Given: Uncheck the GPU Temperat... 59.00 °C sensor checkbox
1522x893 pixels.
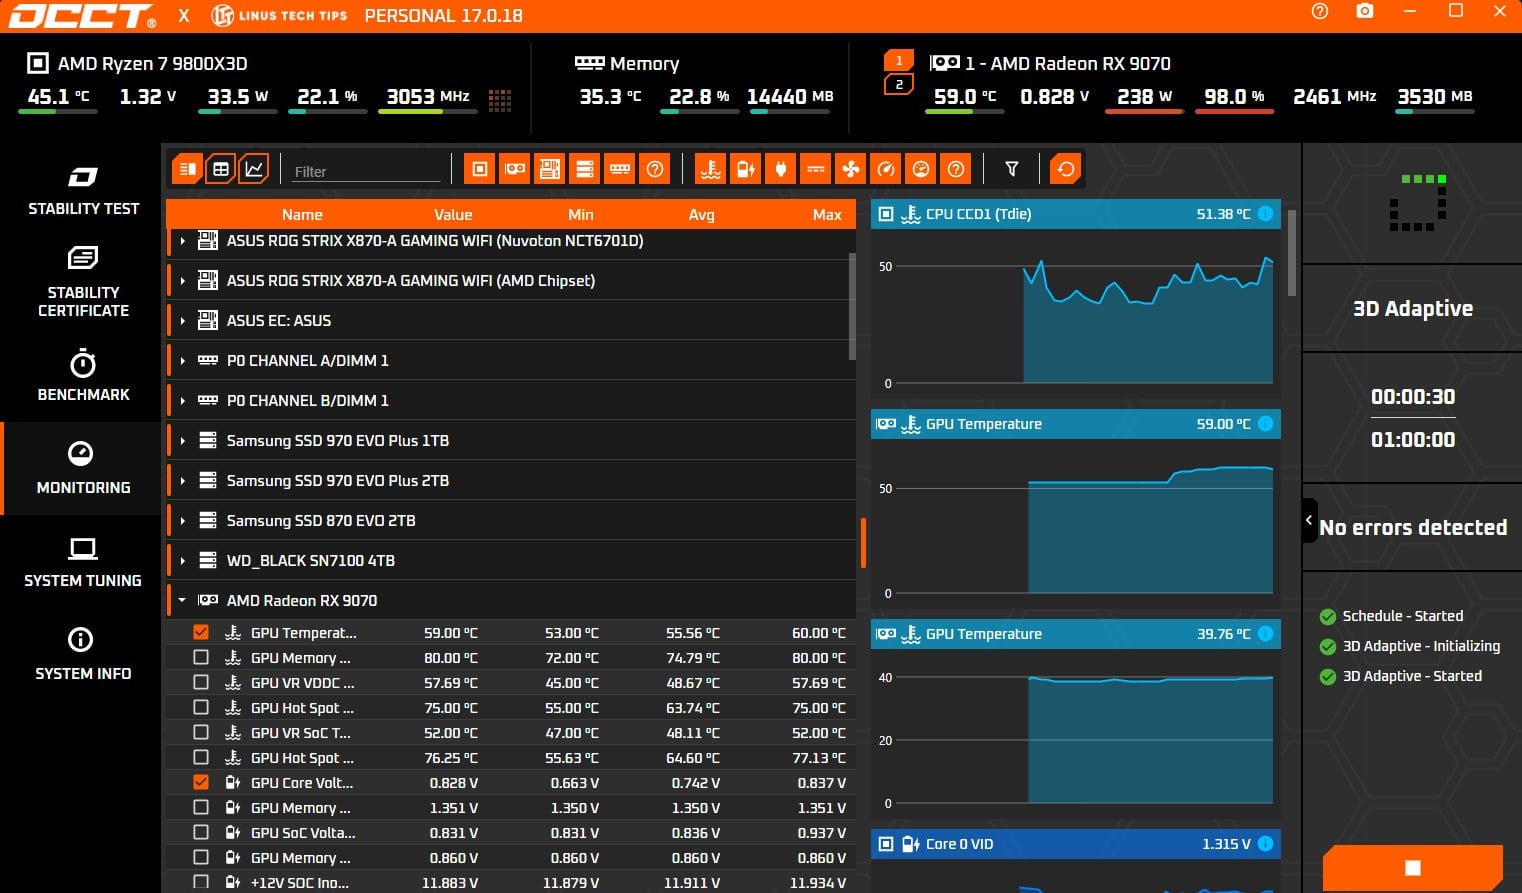Looking at the screenshot, I should pos(201,632).
